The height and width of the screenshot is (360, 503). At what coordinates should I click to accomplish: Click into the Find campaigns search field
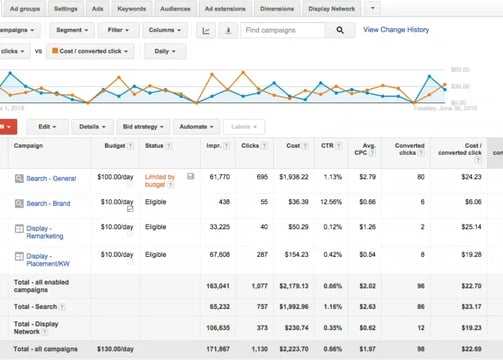click(283, 30)
